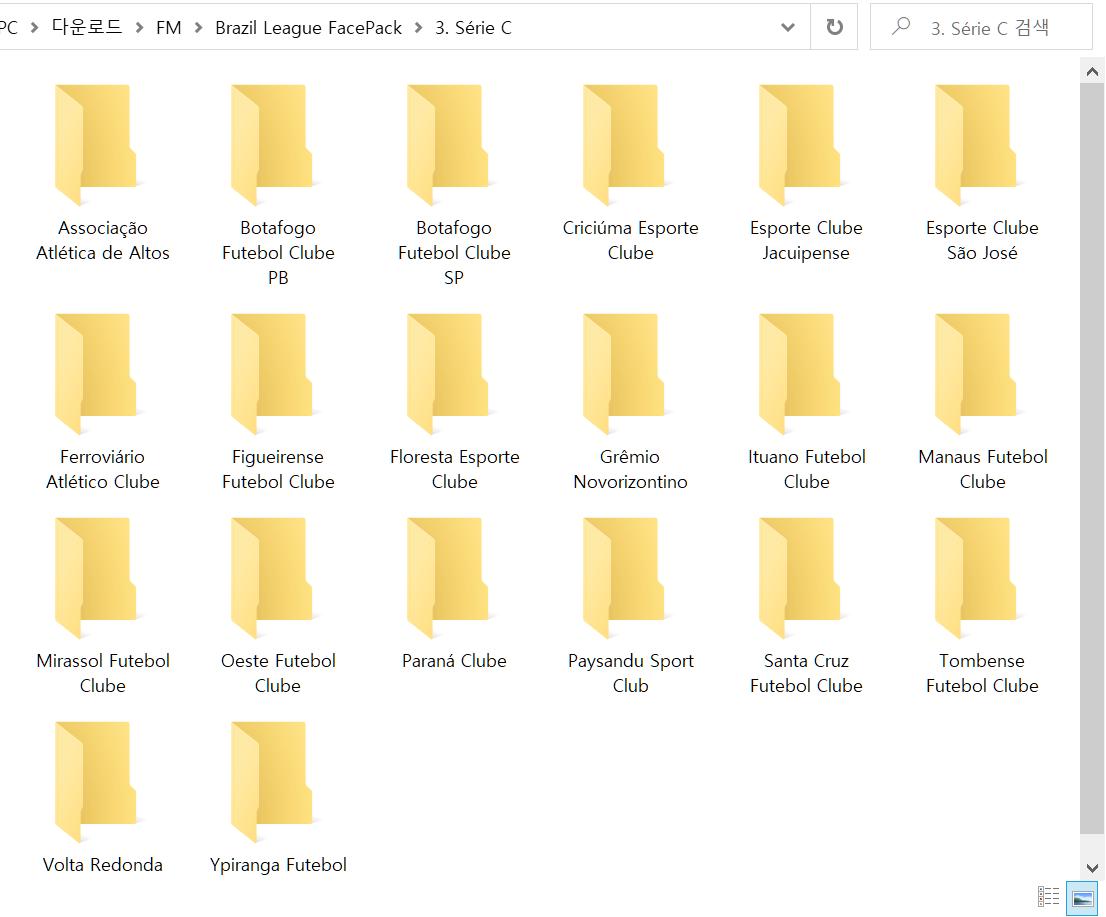The height and width of the screenshot is (917, 1106).
Task: Click the Floresta Esporte Clube name text
Action: point(454,469)
